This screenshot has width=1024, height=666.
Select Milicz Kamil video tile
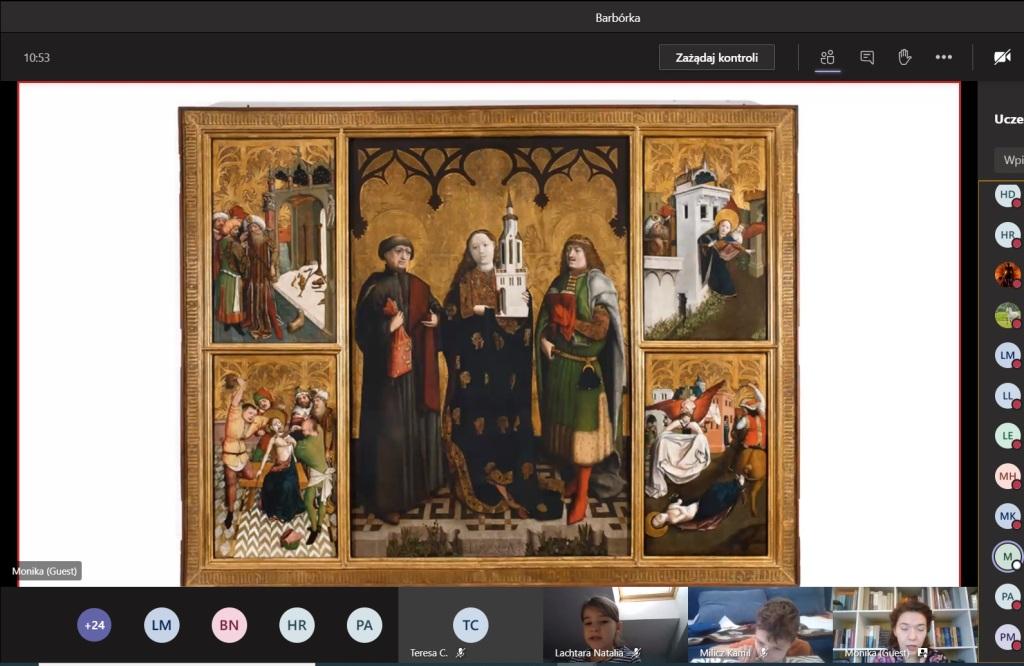[x=760, y=625]
